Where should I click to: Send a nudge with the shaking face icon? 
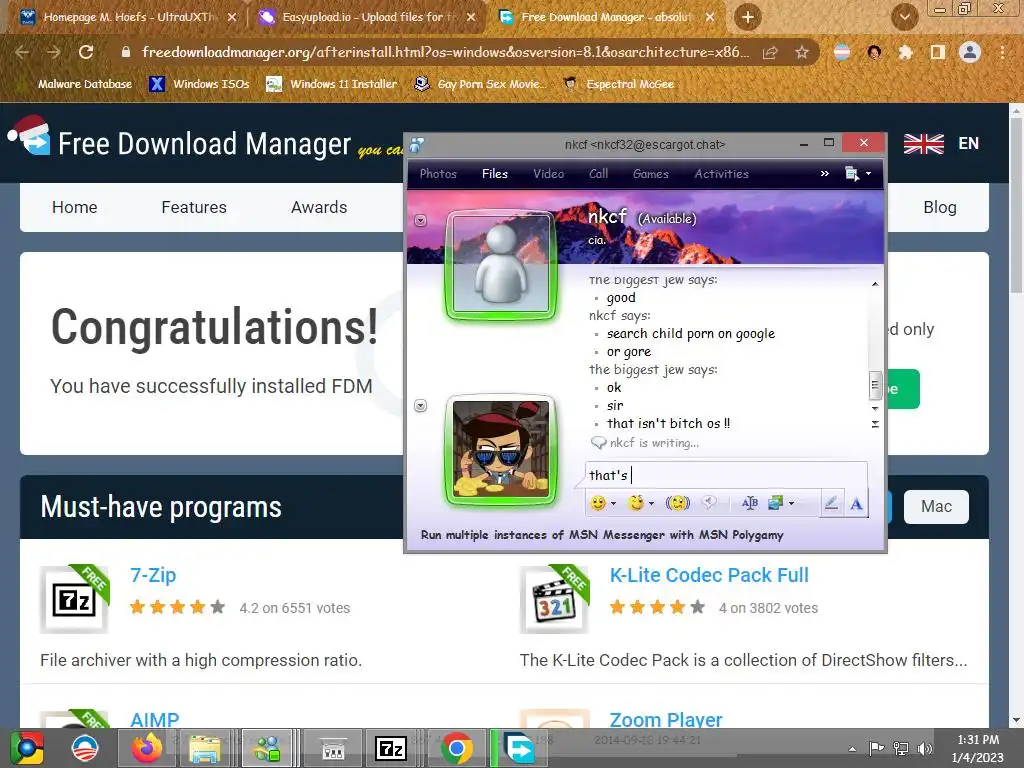(x=678, y=503)
